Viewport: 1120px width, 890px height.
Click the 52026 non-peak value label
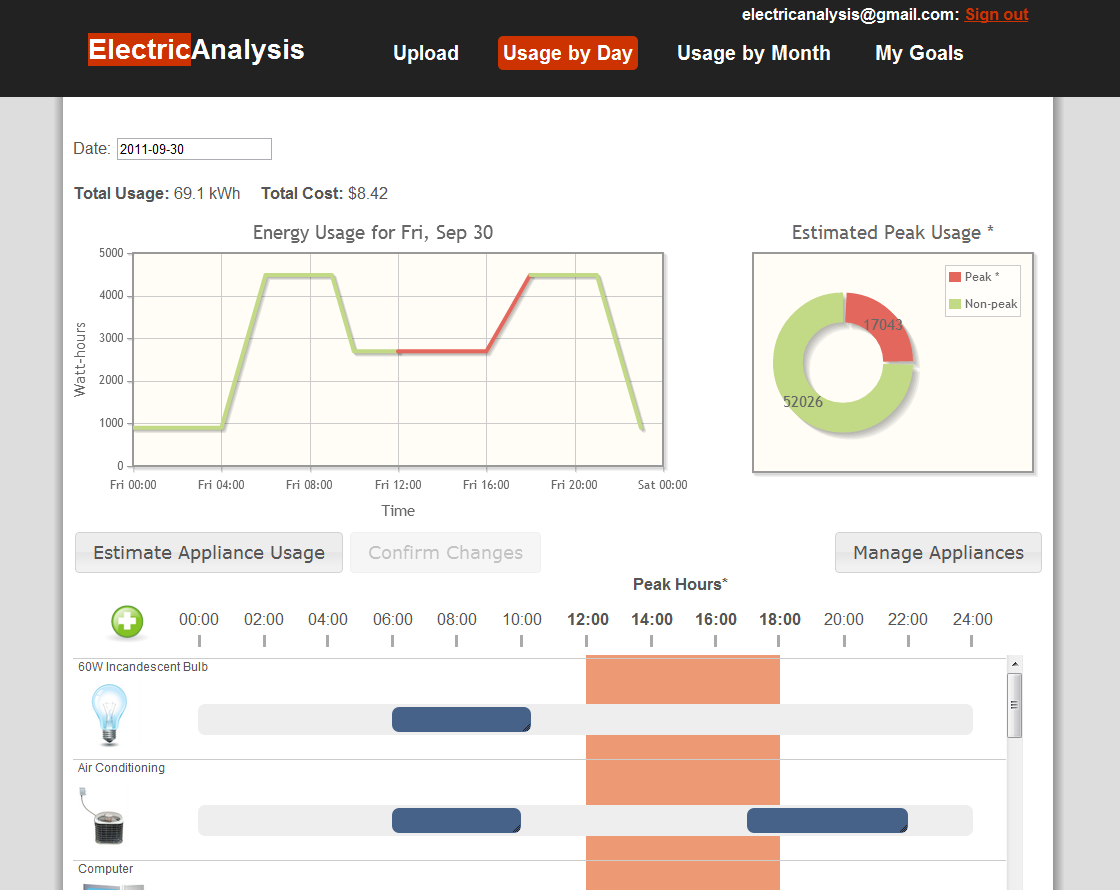803,402
